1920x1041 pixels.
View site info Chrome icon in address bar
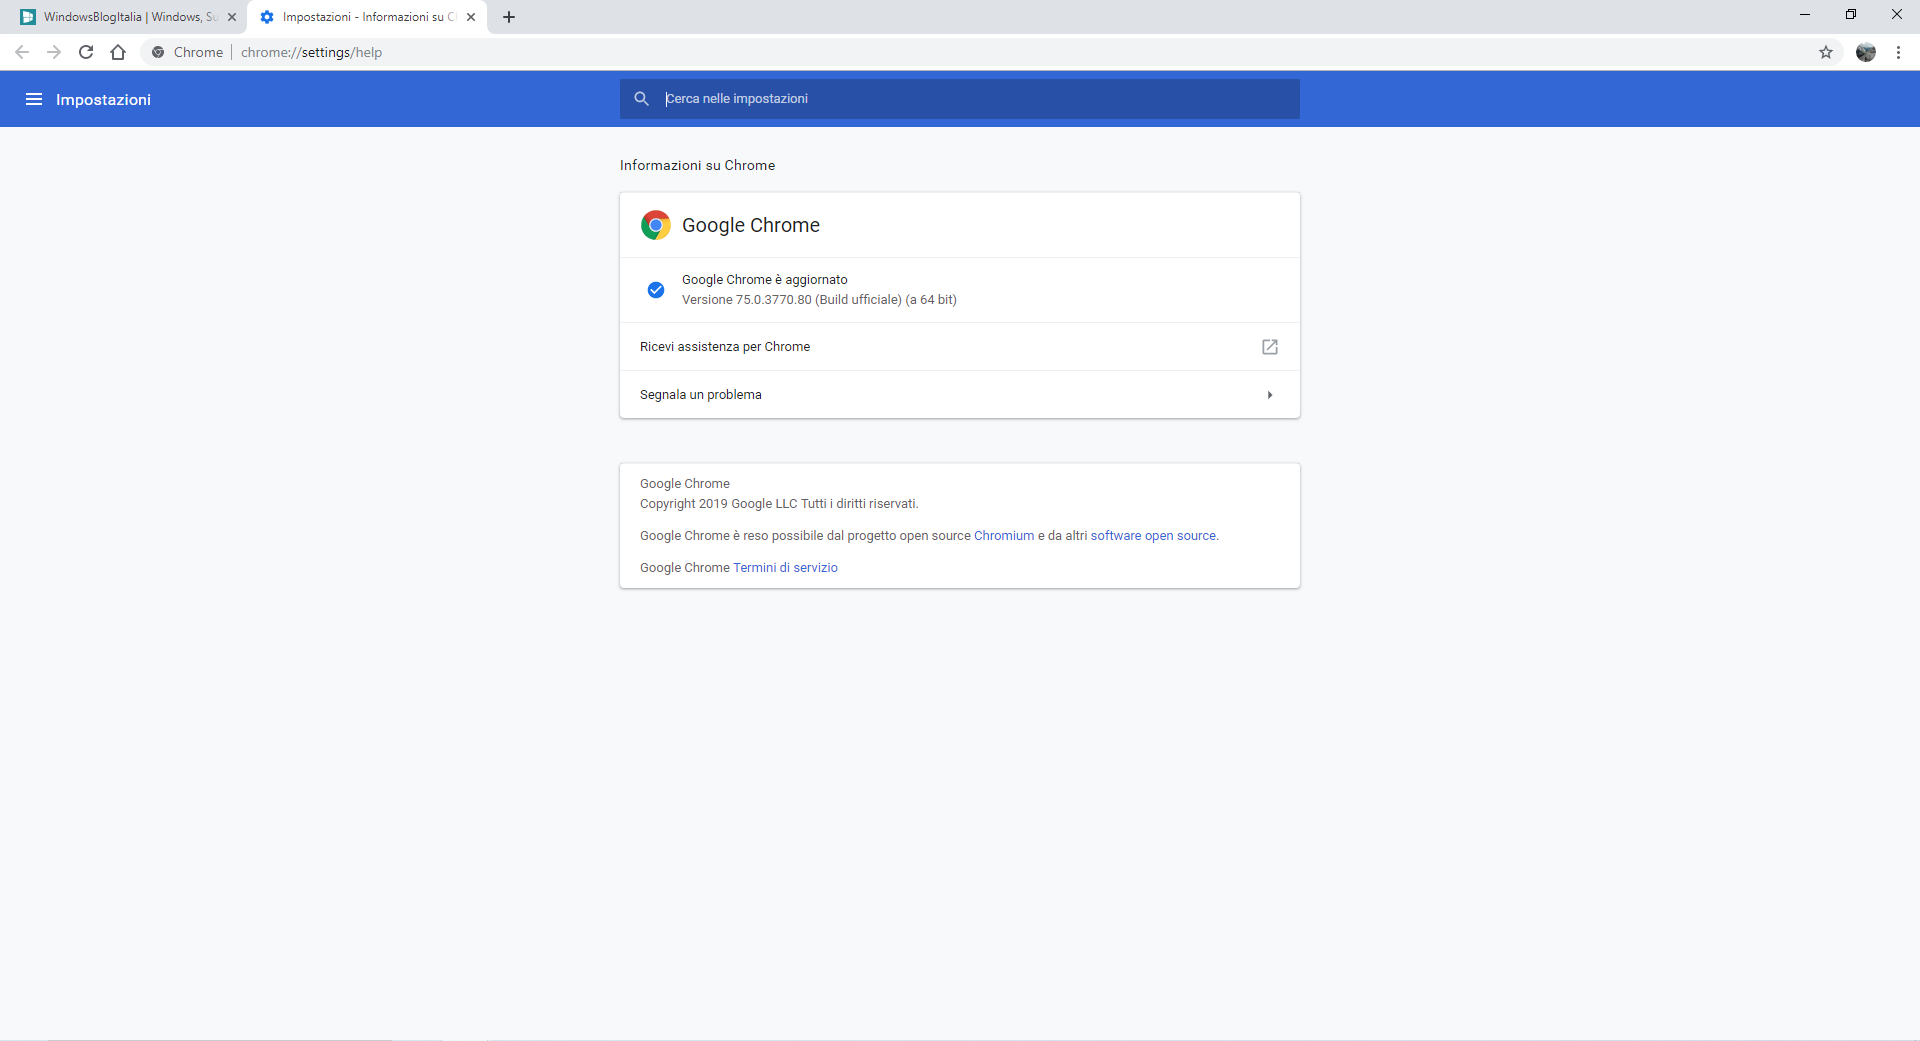pos(158,52)
